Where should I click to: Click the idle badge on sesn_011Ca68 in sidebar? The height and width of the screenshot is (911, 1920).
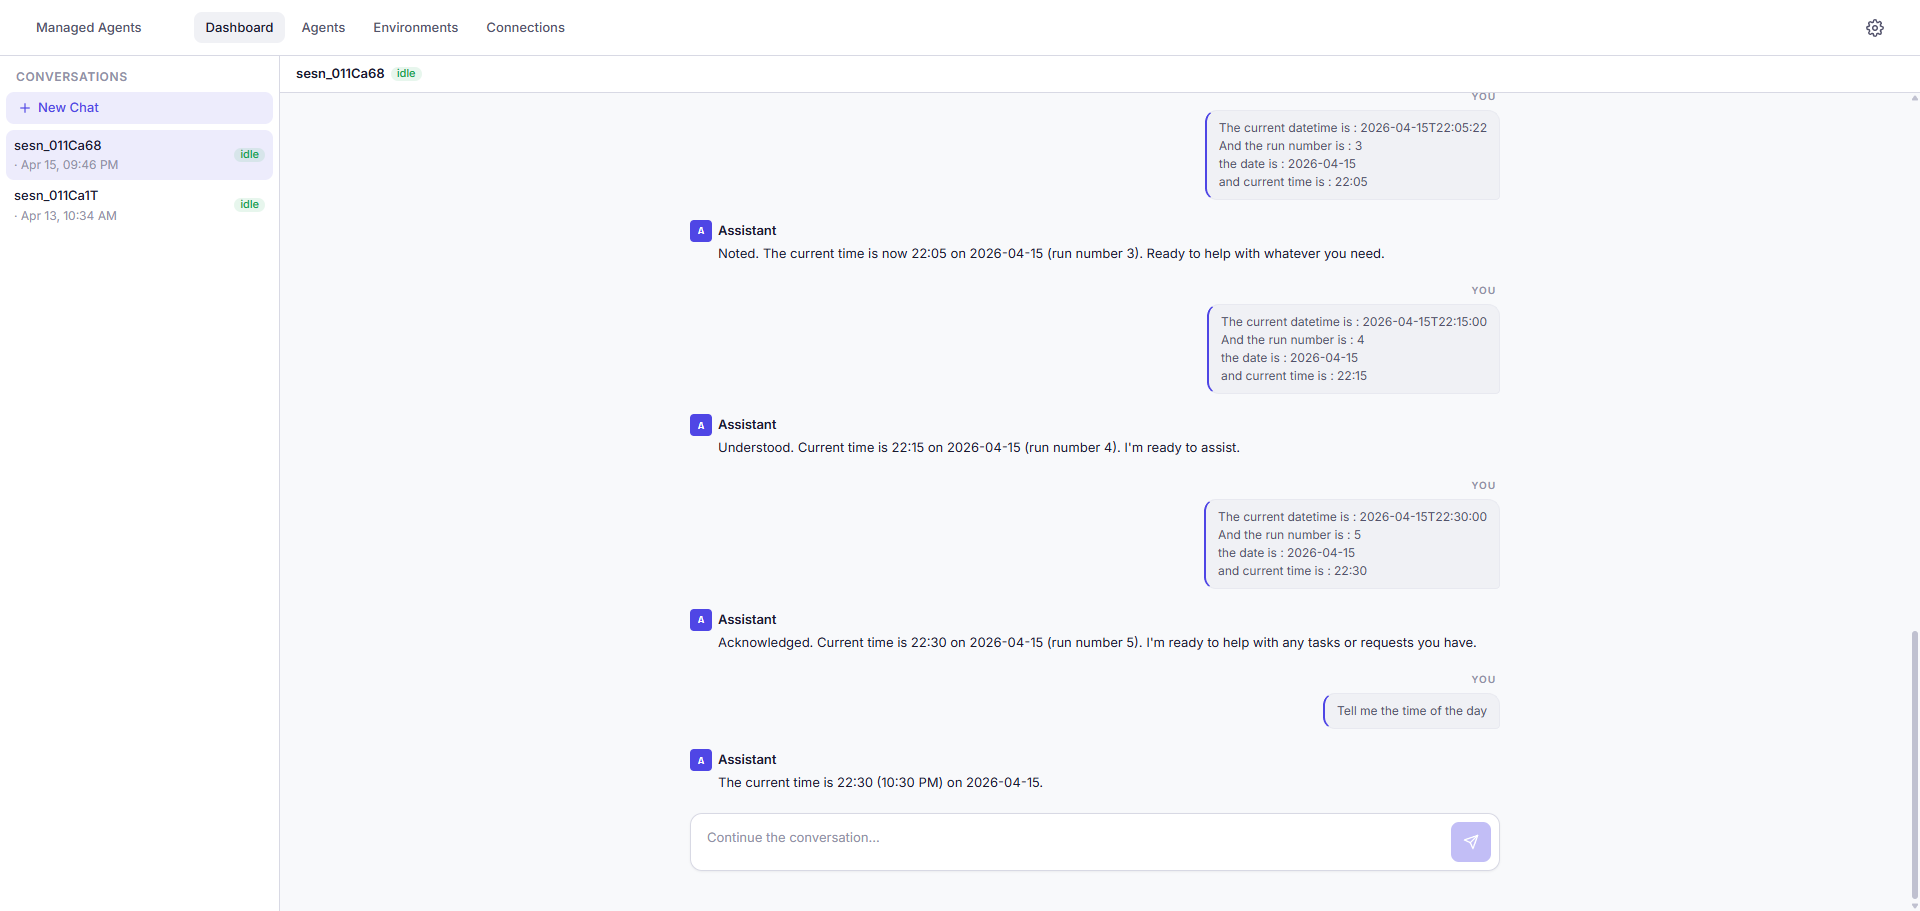click(249, 154)
